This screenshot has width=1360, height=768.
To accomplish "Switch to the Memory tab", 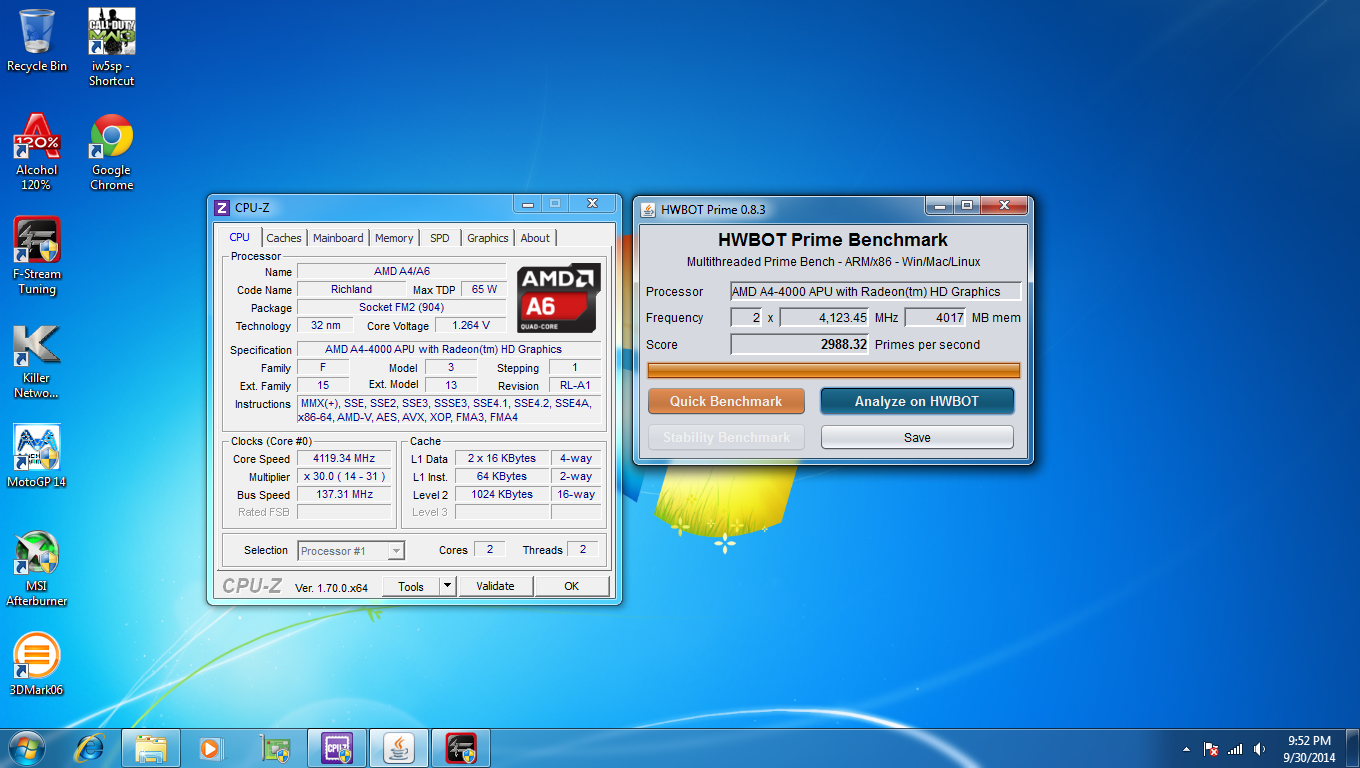I will (x=394, y=238).
